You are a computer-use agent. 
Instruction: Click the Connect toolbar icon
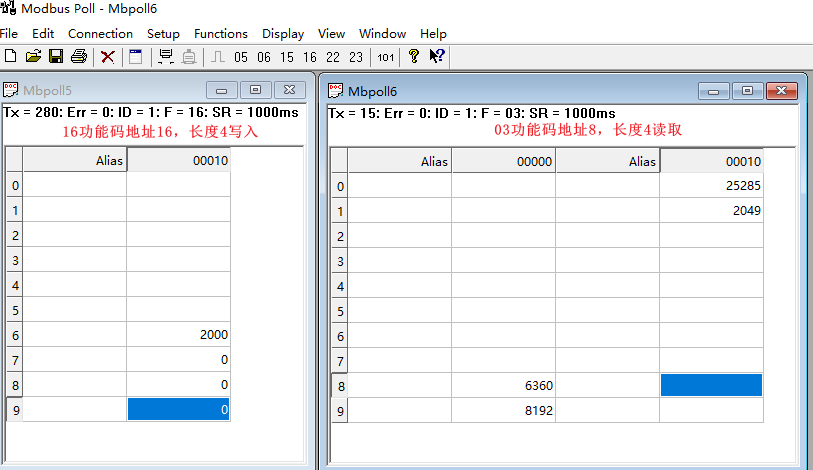click(x=166, y=57)
